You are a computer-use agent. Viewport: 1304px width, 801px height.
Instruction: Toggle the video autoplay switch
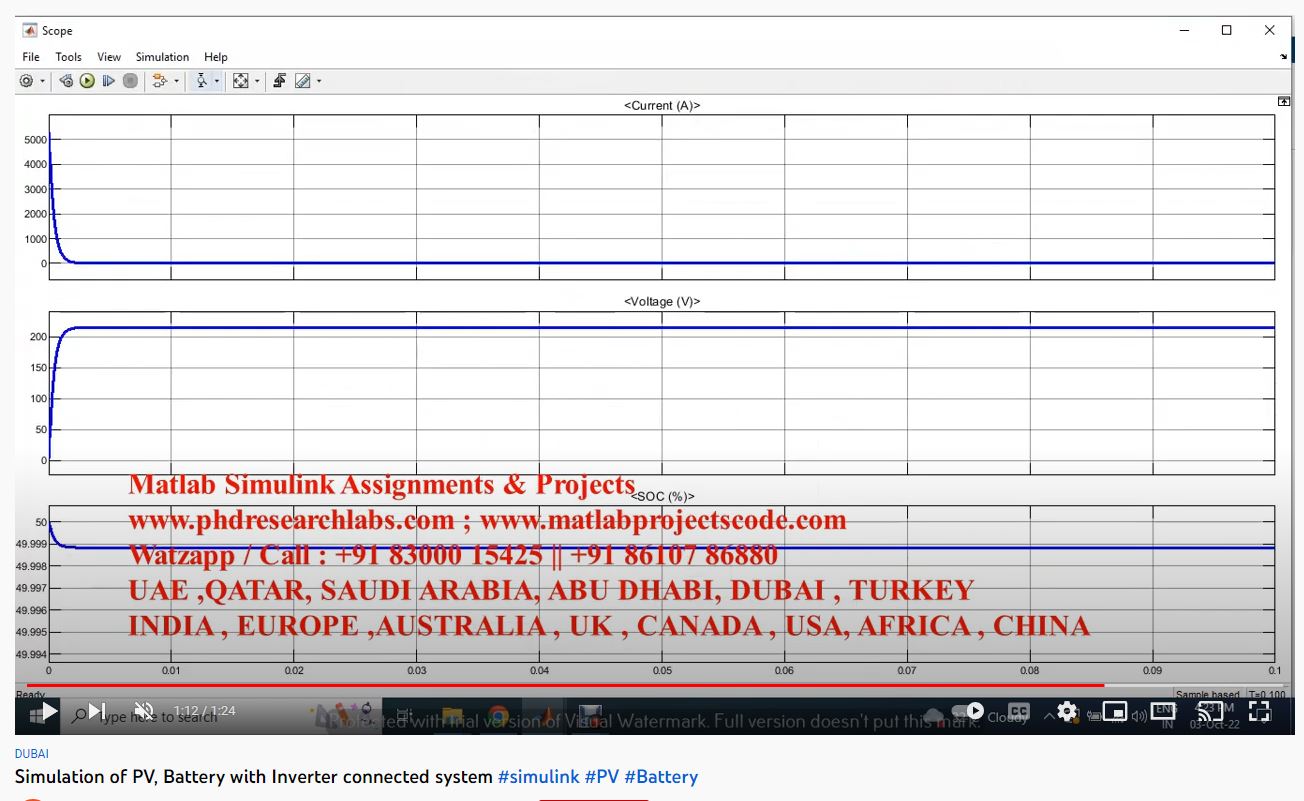(968, 712)
